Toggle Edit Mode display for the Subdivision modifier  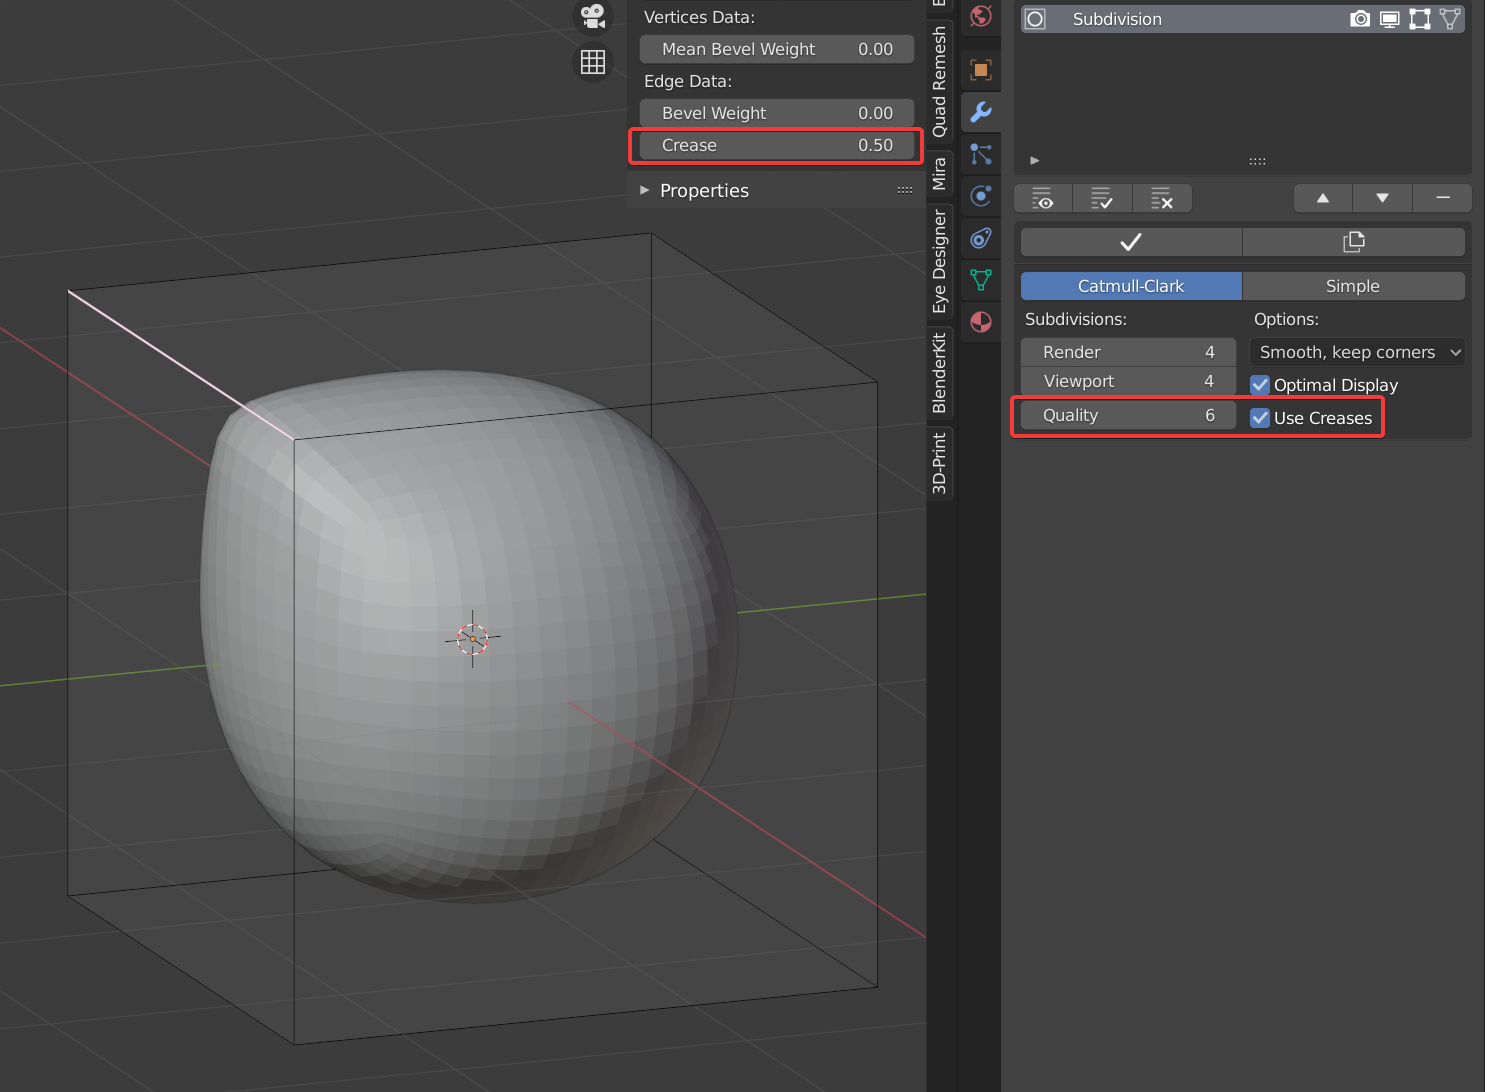pyautogui.click(x=1419, y=18)
